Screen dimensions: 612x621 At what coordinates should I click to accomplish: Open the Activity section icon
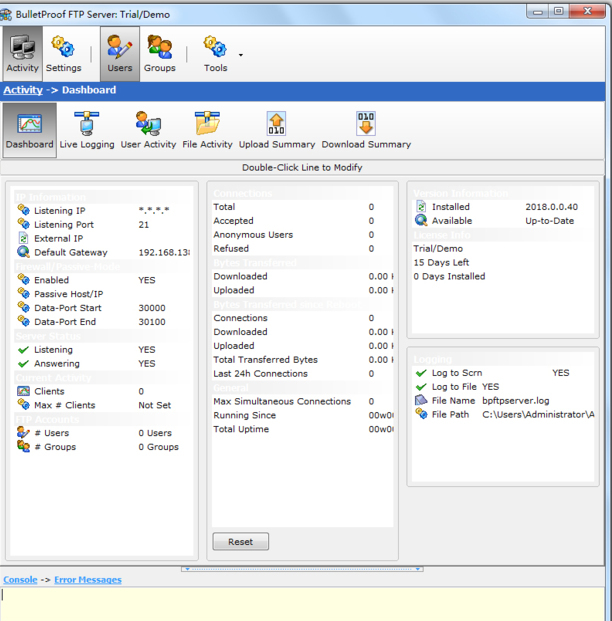pos(22,53)
